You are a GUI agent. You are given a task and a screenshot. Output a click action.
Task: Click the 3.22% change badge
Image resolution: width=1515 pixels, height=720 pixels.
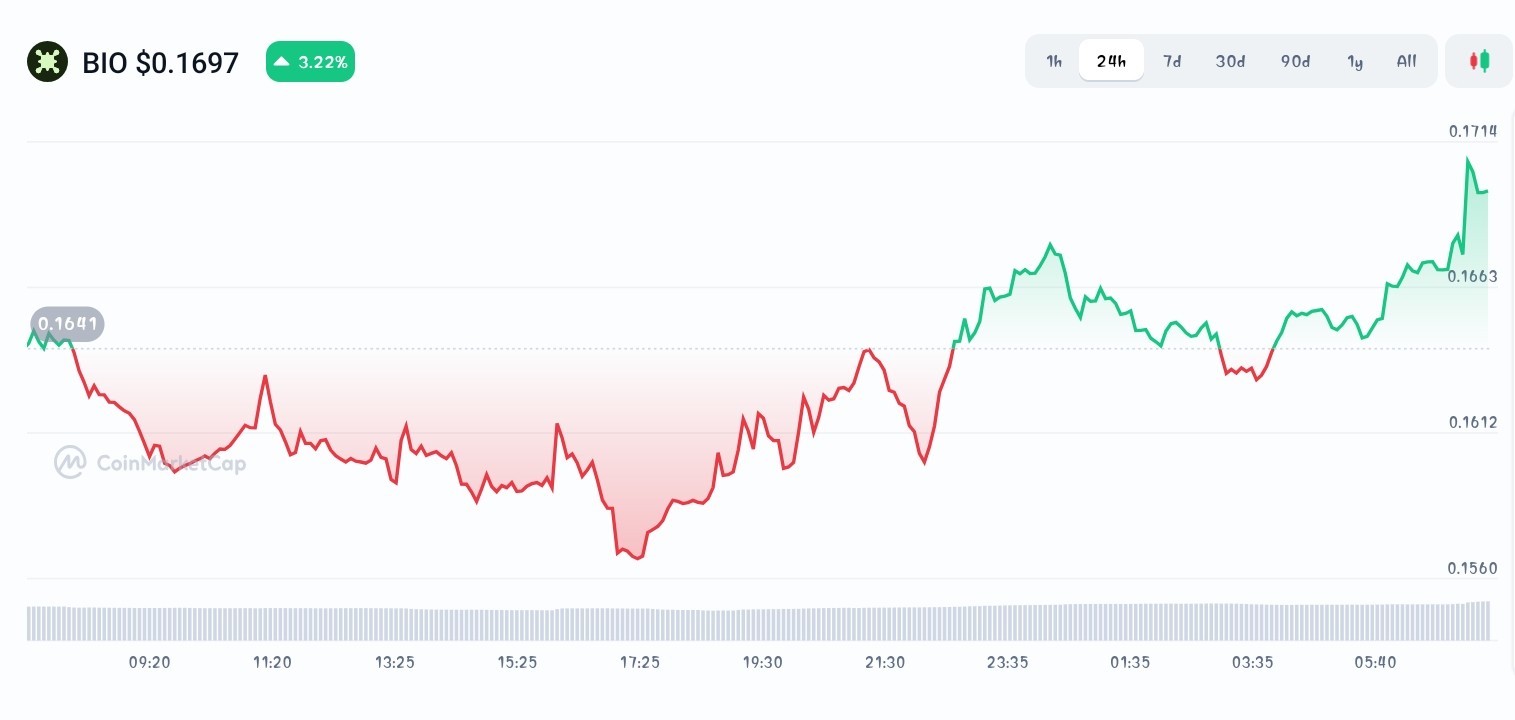(310, 62)
